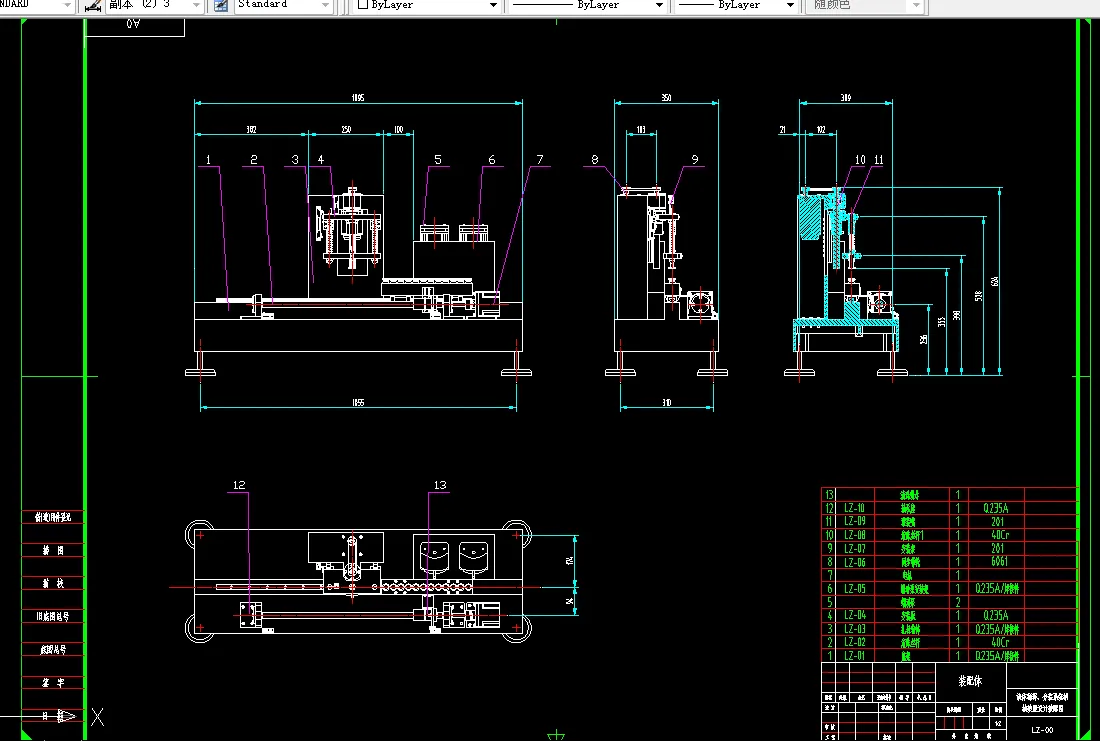Click the UCS X-axis icon

coord(98,717)
